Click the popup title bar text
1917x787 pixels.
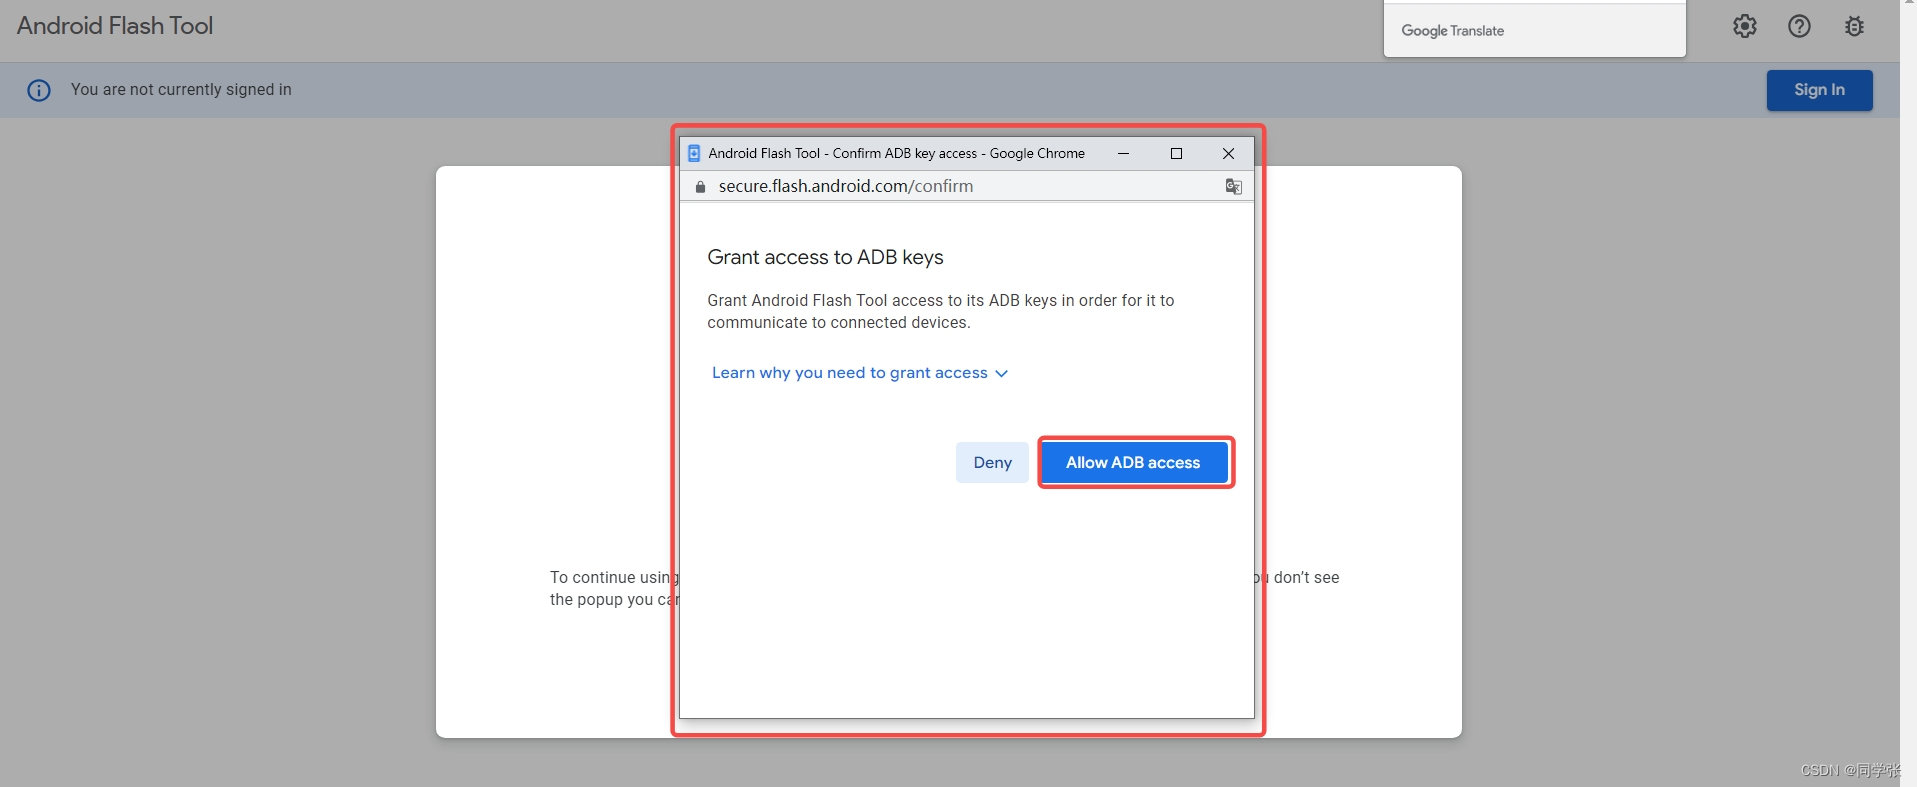(x=896, y=153)
